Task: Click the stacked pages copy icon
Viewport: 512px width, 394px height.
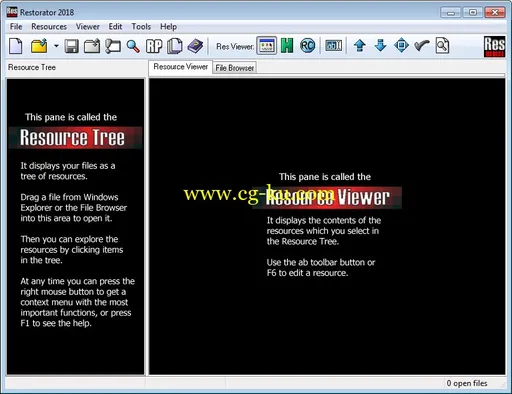Action: 174,46
